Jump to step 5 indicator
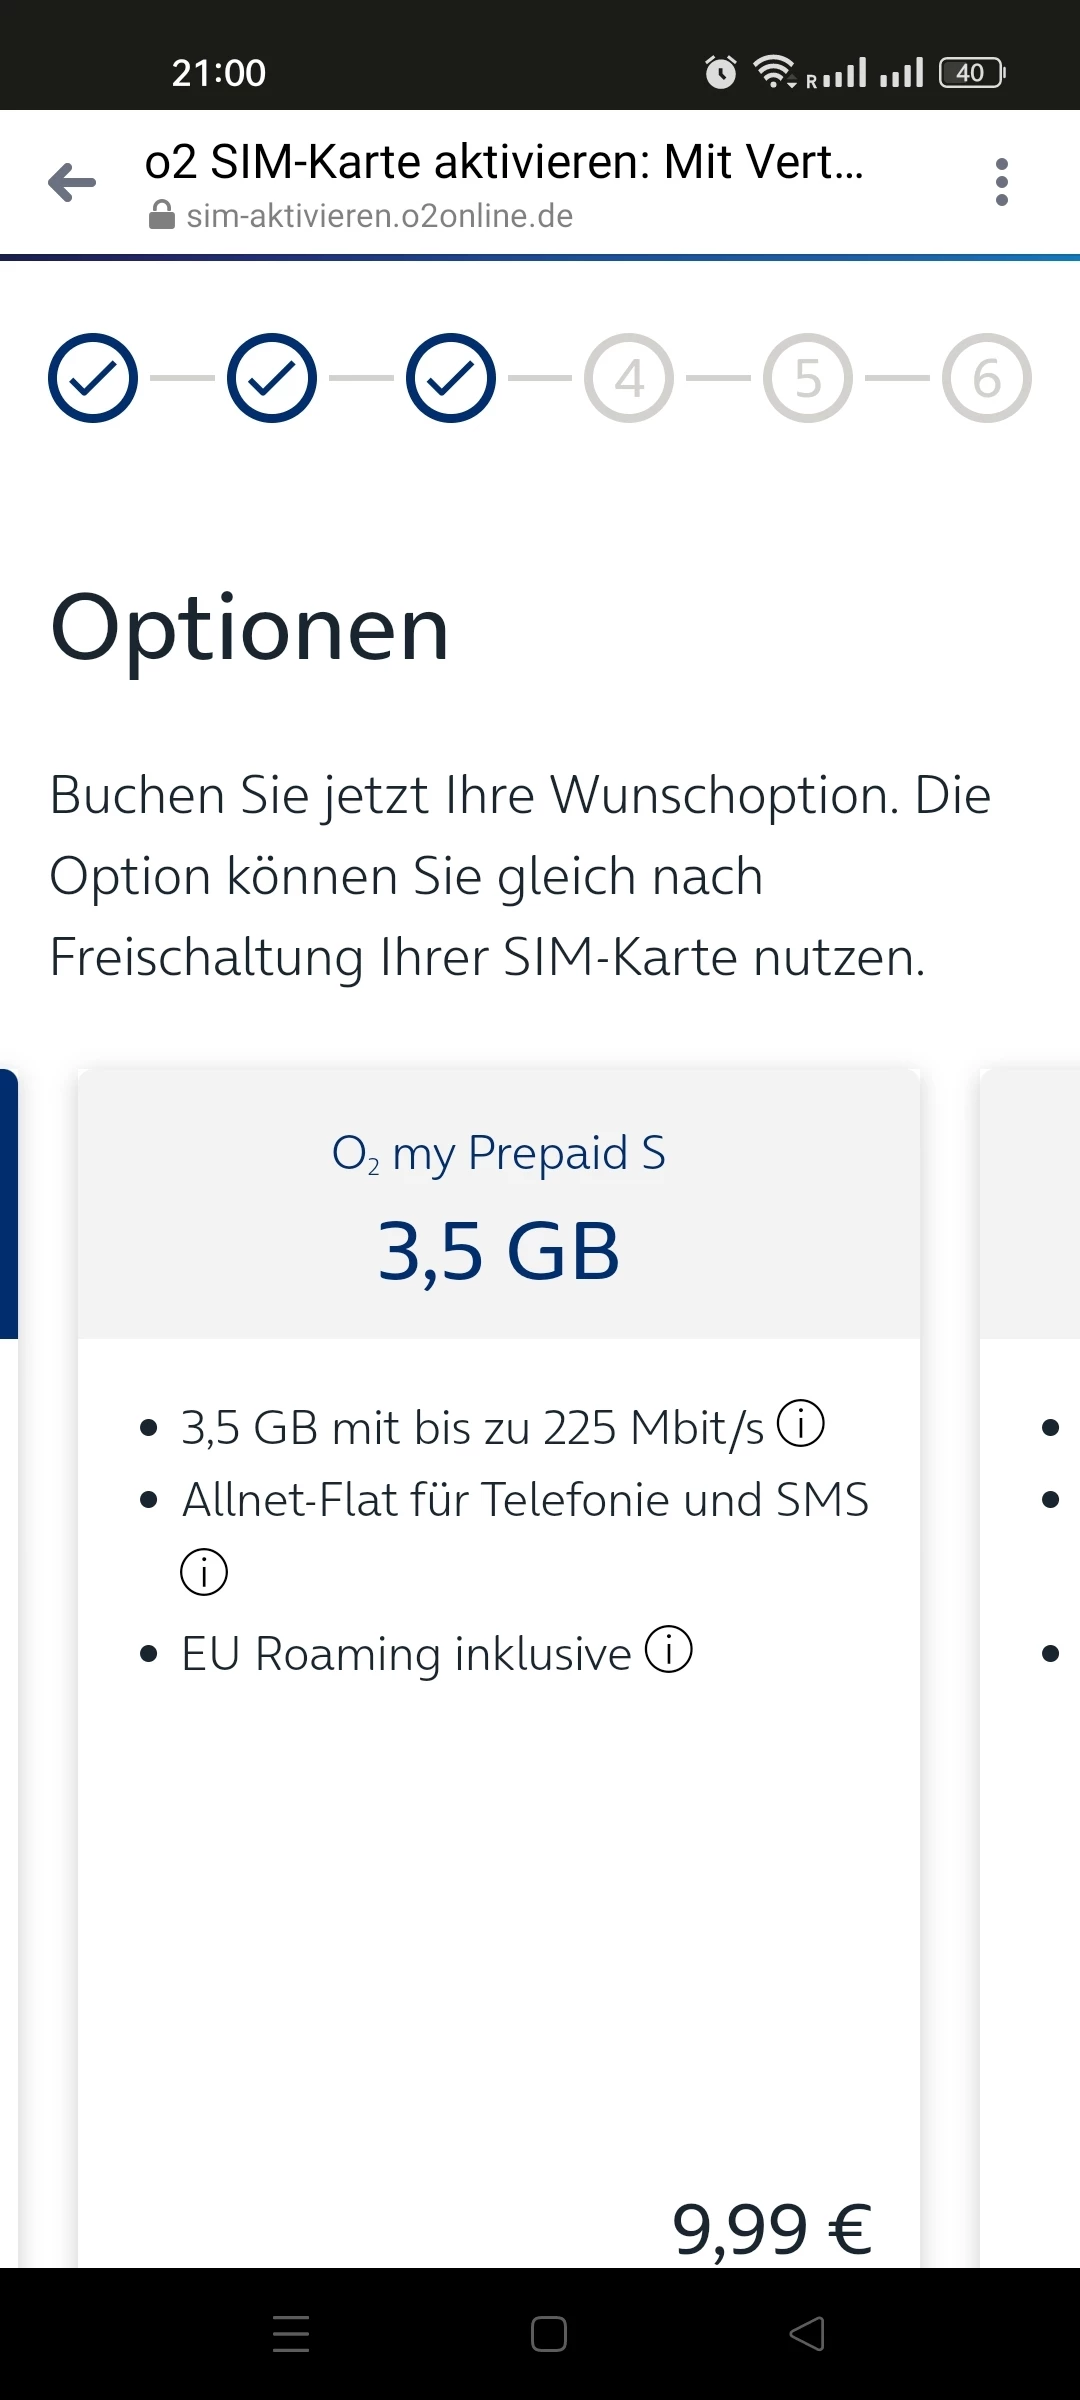This screenshot has height=2400, width=1080. tap(808, 378)
